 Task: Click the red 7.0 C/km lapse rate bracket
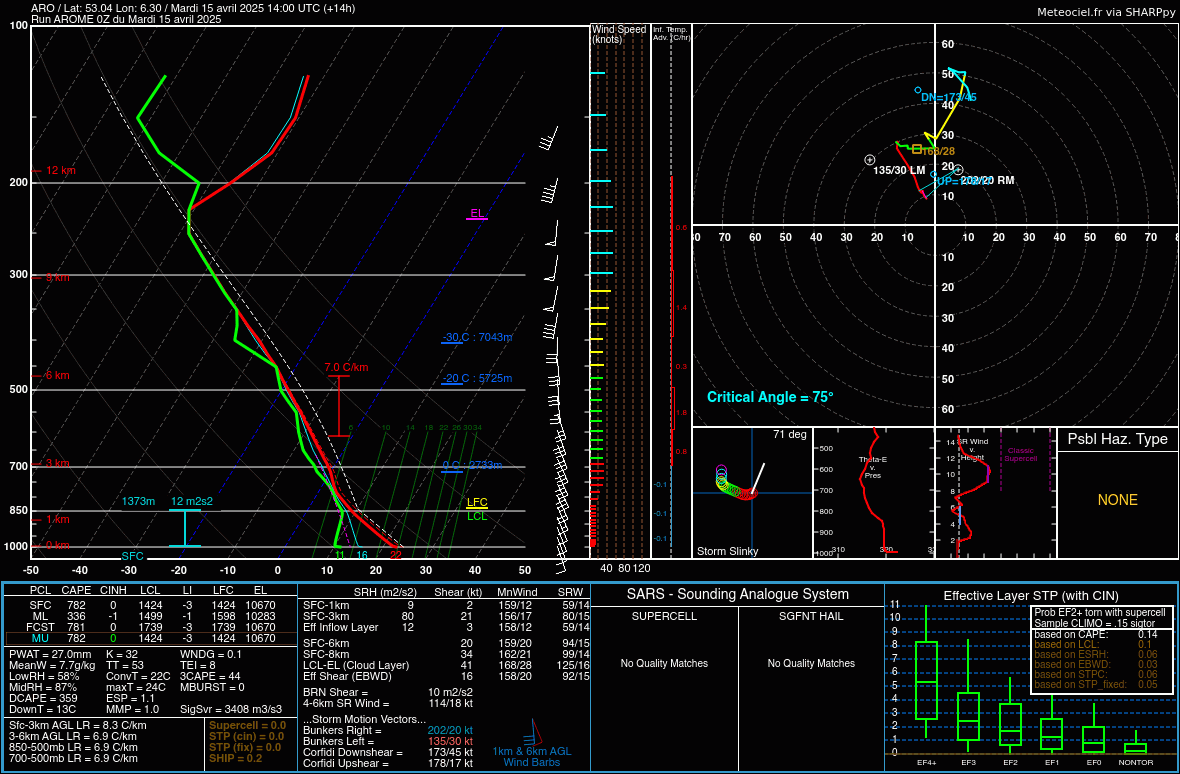point(340,405)
